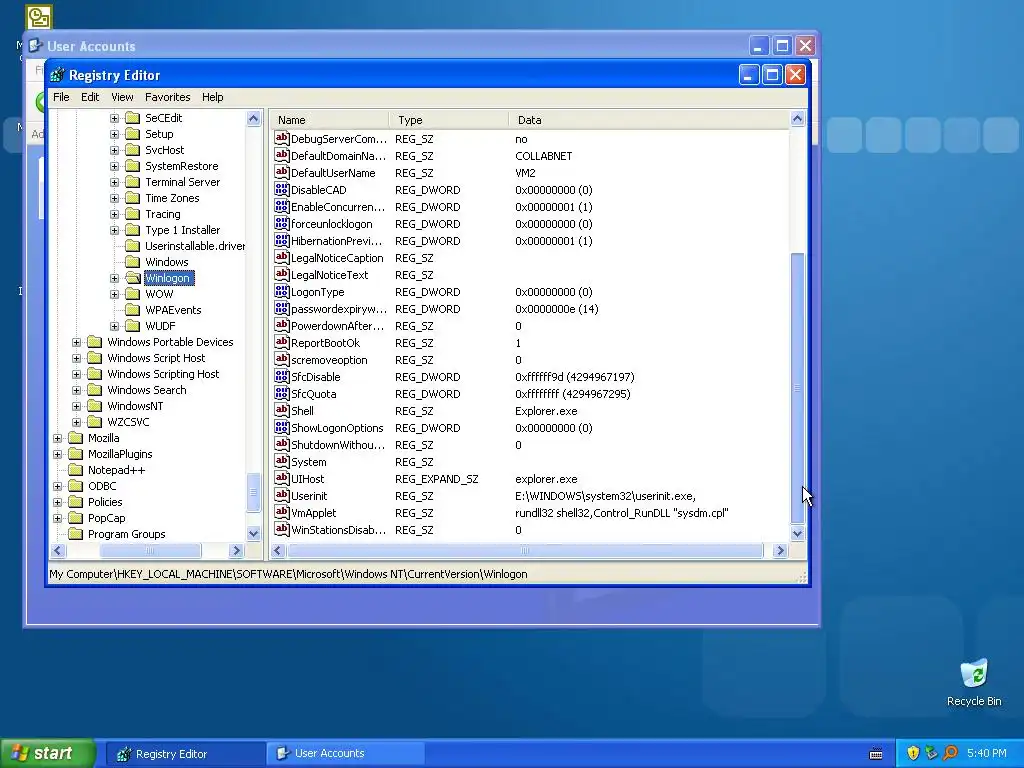The image size is (1024, 768).
Task: Expand the Winlogon key node
Action: (x=114, y=278)
